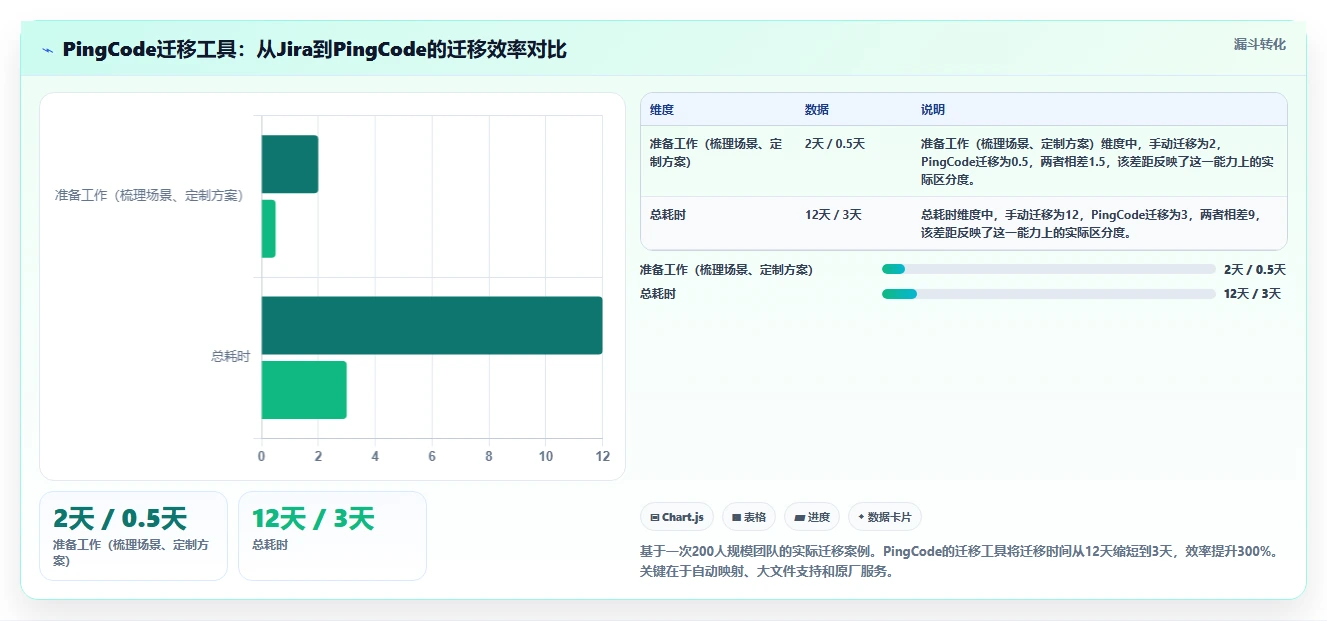Image resolution: width=1327 pixels, height=621 pixels.
Task: Click the 准备工作 row description in 说明 column
Action: pos(1096,162)
